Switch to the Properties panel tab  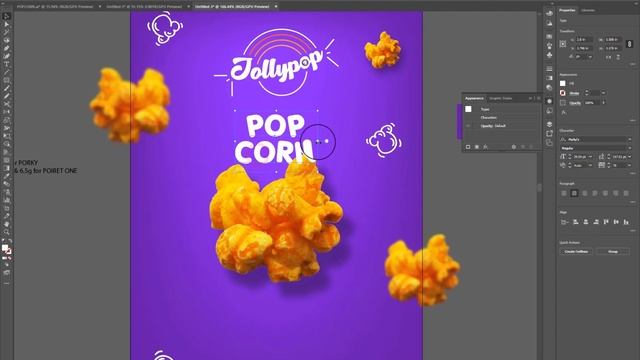point(567,10)
